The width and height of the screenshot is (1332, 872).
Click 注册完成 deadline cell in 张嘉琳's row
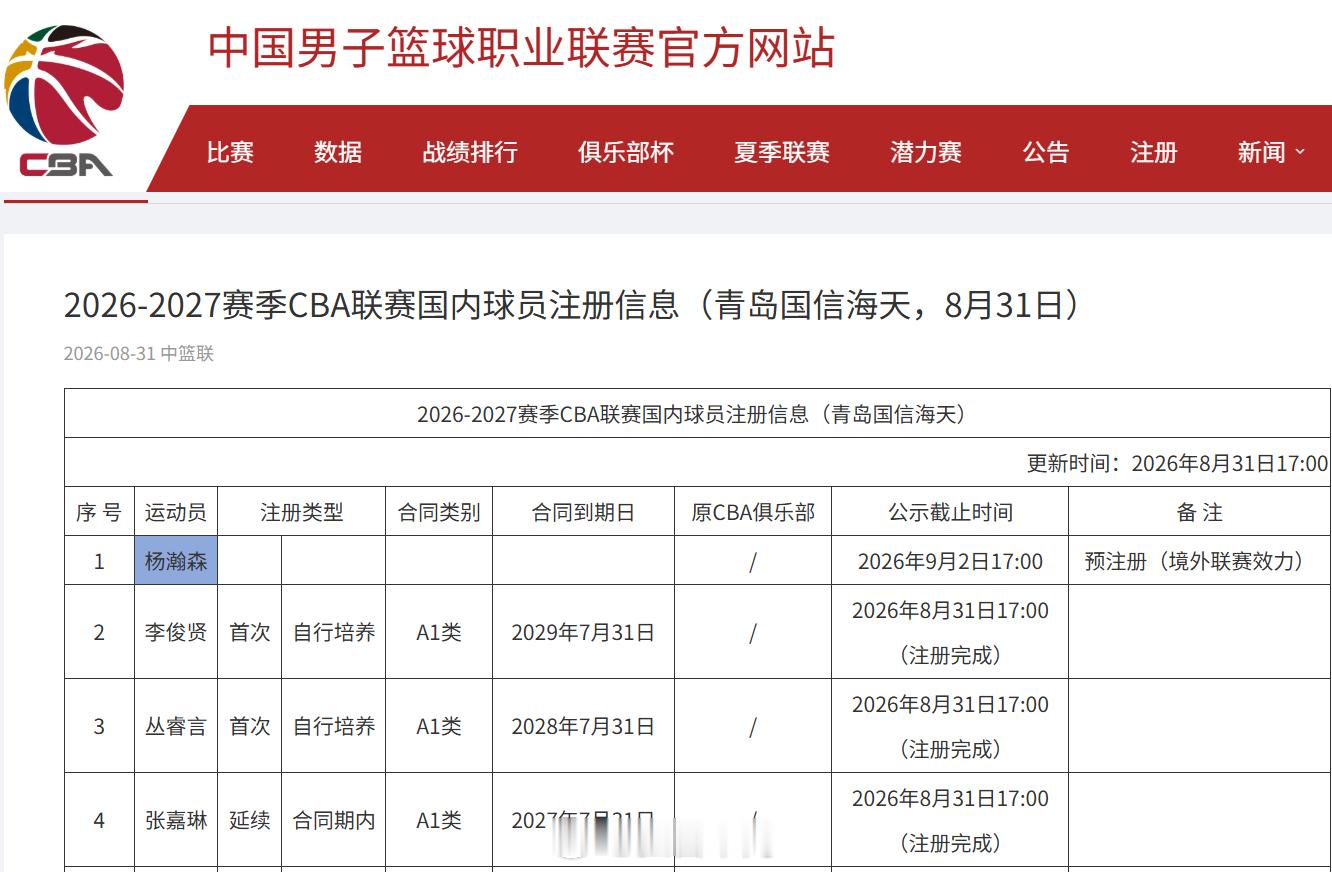point(950,820)
